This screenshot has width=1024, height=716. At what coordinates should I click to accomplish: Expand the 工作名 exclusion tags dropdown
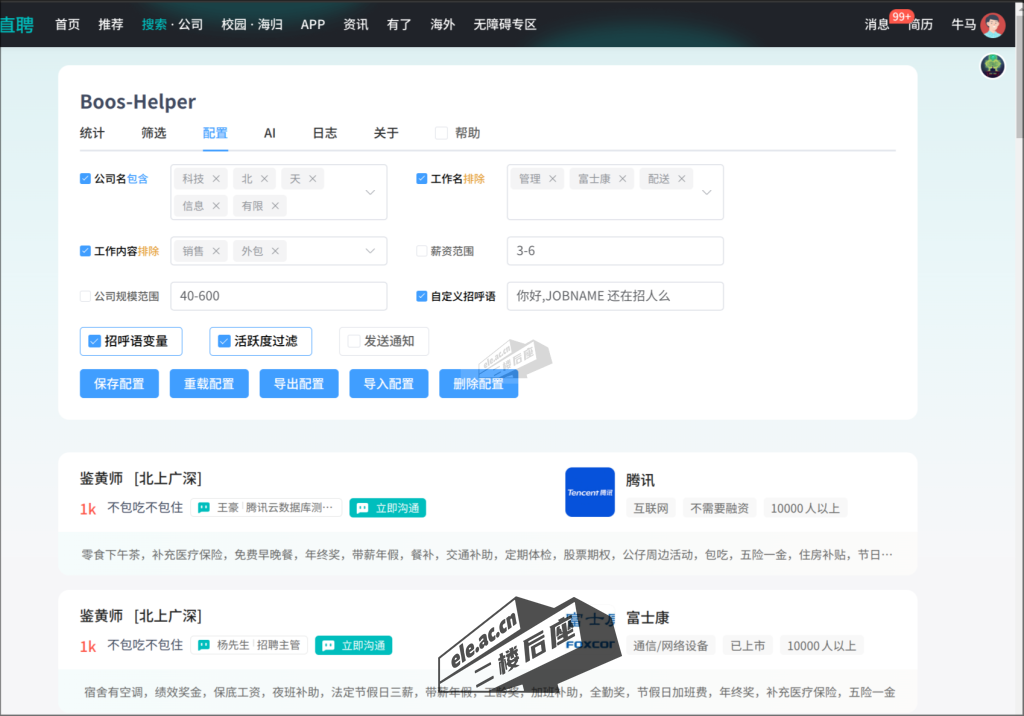pyautogui.click(x=707, y=192)
